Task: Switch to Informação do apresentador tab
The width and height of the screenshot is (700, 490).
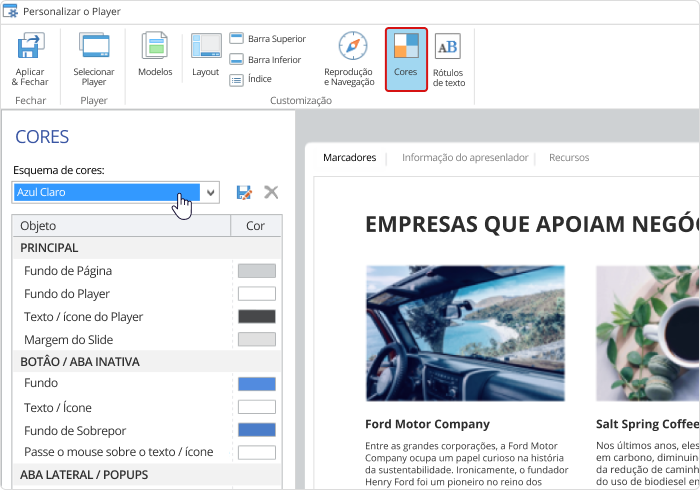Action: pyautogui.click(x=465, y=158)
